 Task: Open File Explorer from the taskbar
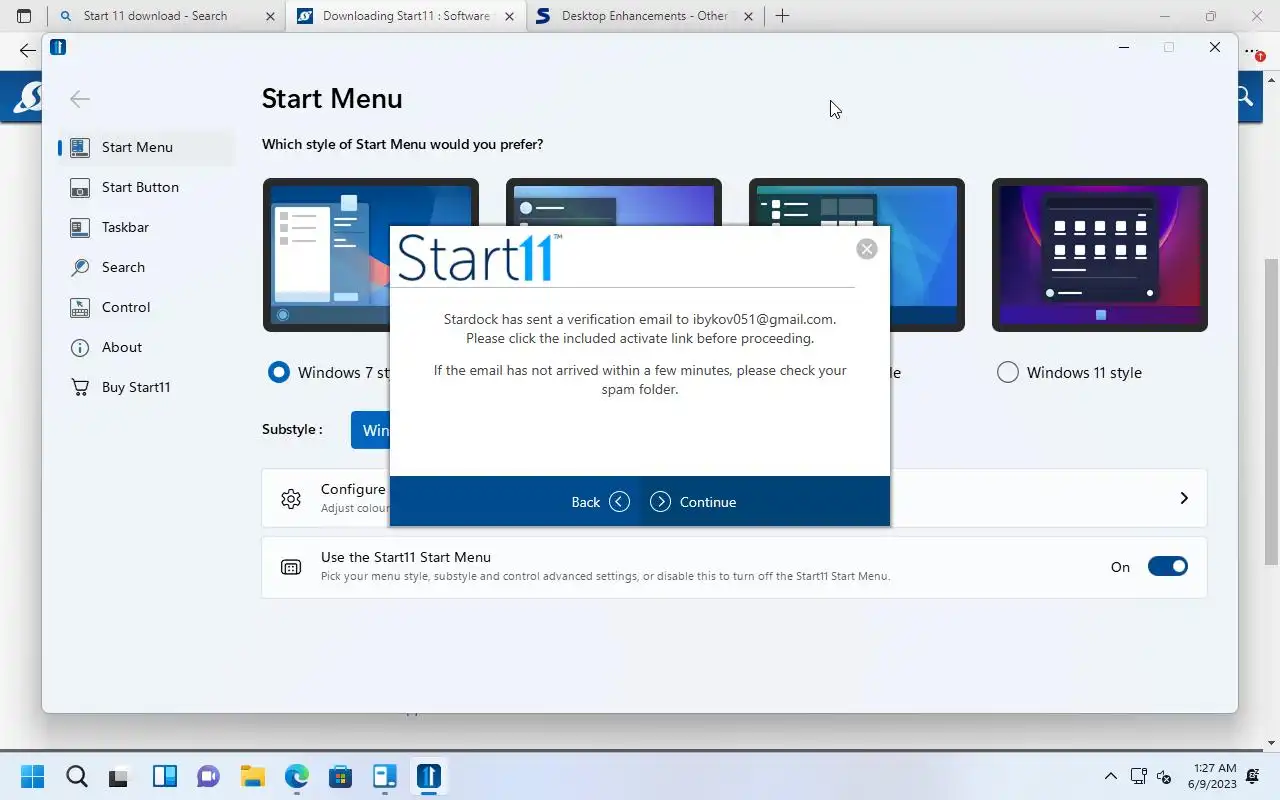click(x=252, y=777)
